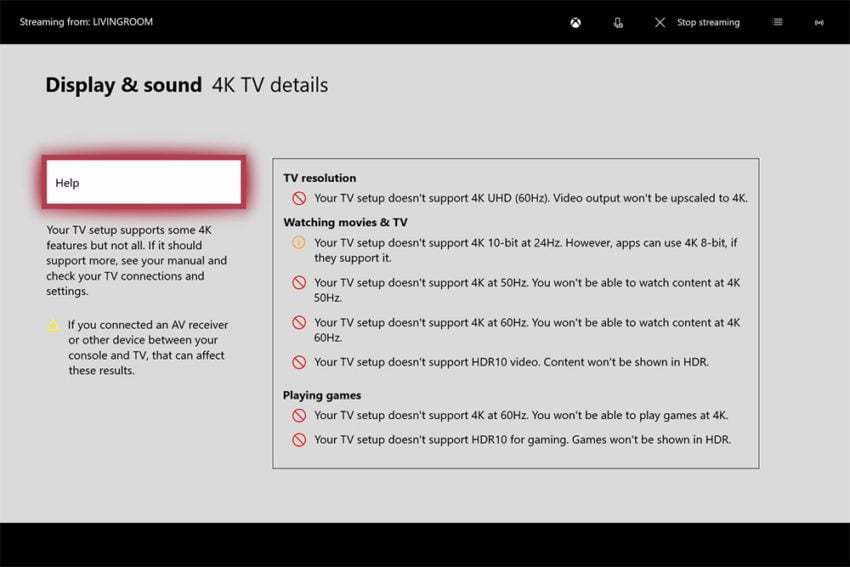Click the yellow warning triangle about AV receivers
Viewport: 850px width, 567px height.
(53, 325)
